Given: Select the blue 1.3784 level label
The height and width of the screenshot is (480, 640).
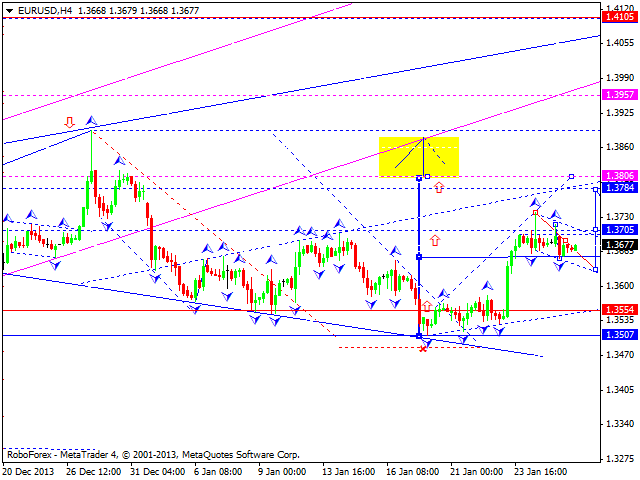Looking at the screenshot, I should 620,188.
